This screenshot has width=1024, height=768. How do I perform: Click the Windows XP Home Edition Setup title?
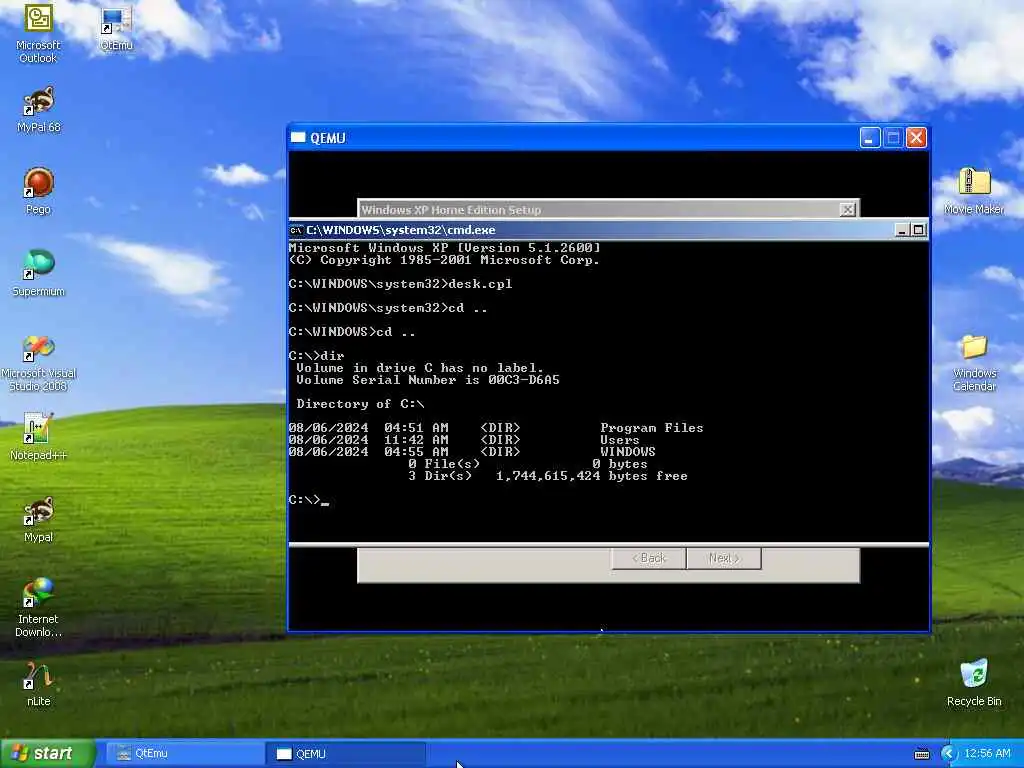click(451, 210)
